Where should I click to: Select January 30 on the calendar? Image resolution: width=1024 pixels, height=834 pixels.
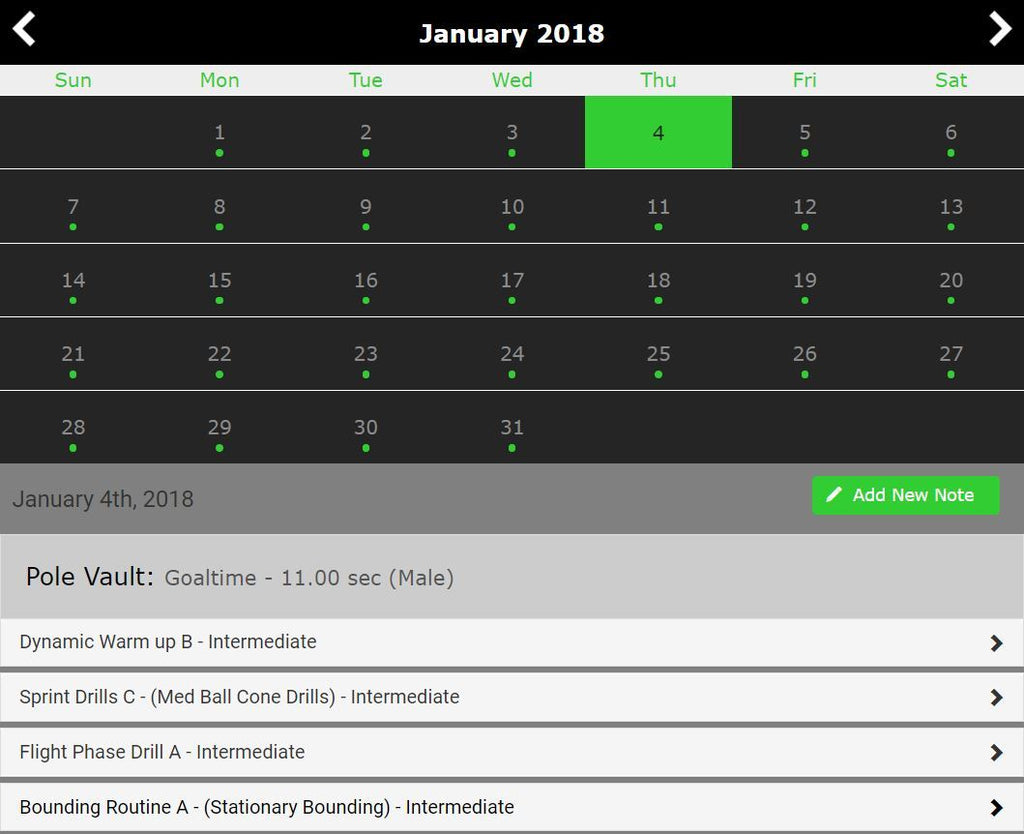tap(366, 428)
